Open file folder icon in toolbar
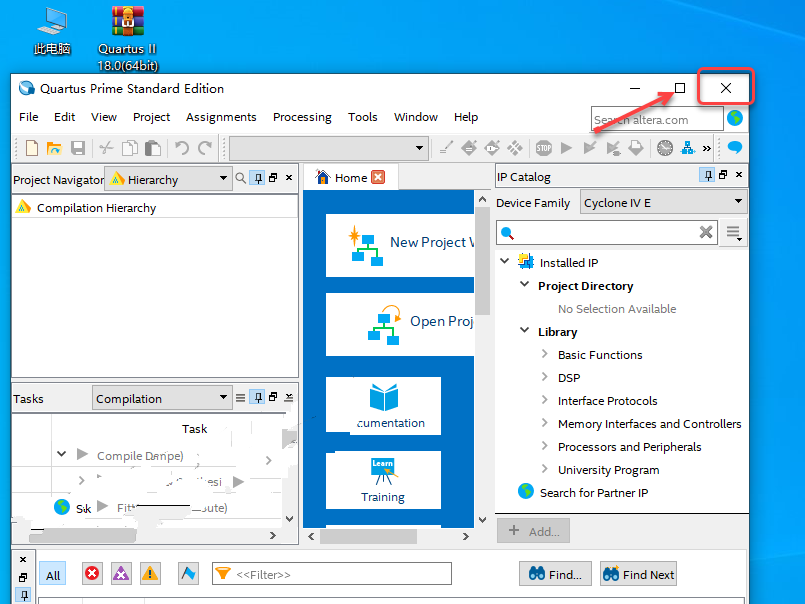 pyautogui.click(x=54, y=148)
